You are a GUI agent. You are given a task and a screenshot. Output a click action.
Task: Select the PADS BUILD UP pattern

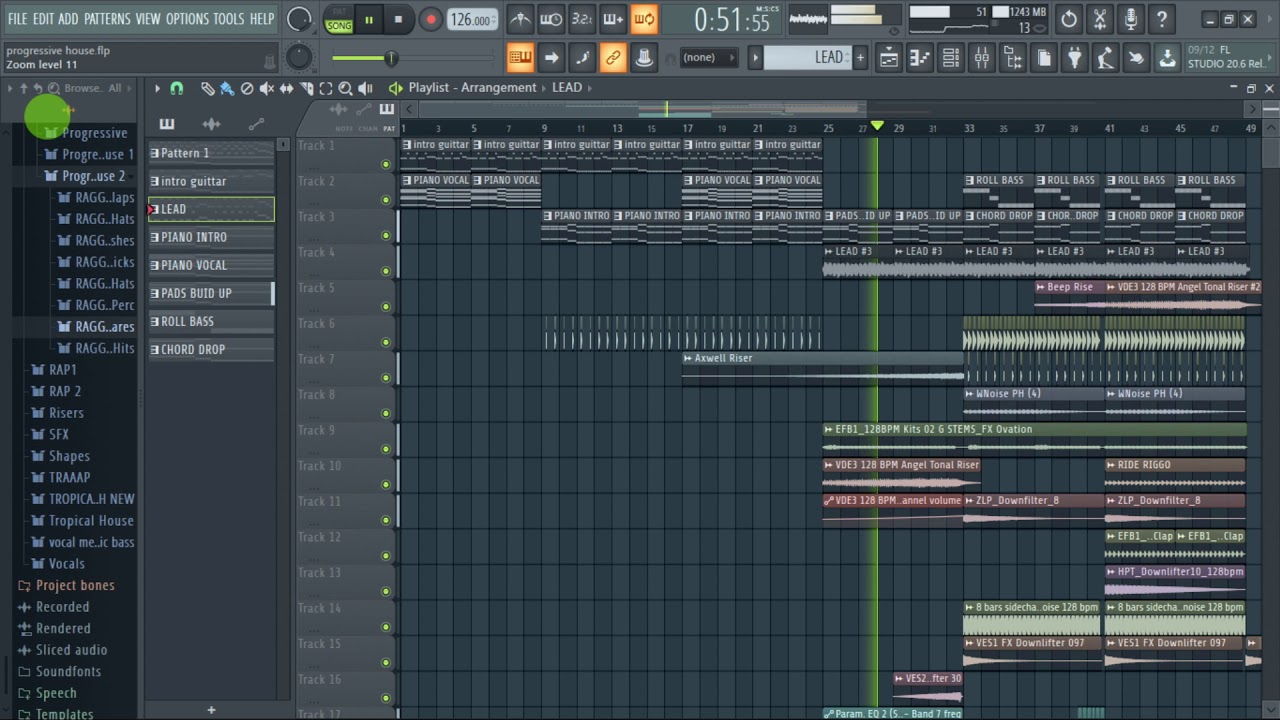[x=211, y=293]
